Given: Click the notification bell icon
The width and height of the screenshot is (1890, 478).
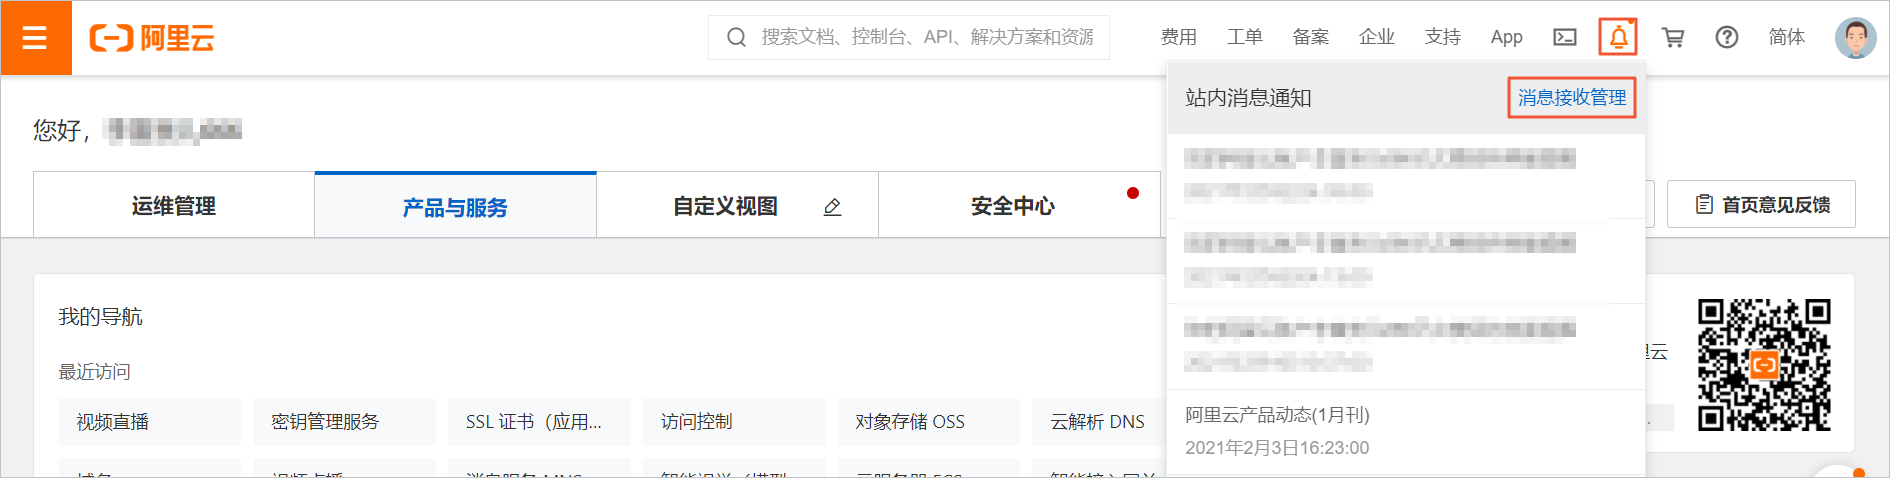Looking at the screenshot, I should [1618, 37].
